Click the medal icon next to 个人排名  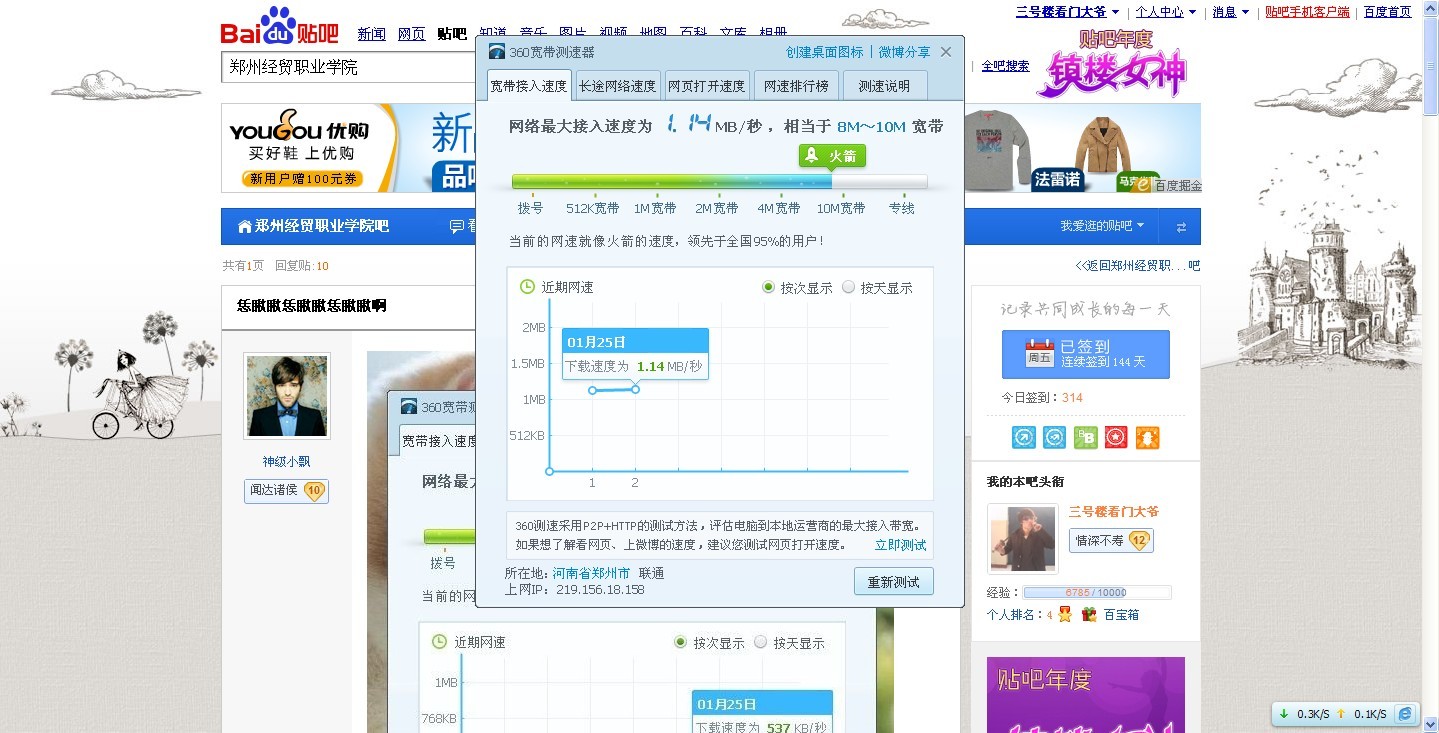(x=1065, y=615)
